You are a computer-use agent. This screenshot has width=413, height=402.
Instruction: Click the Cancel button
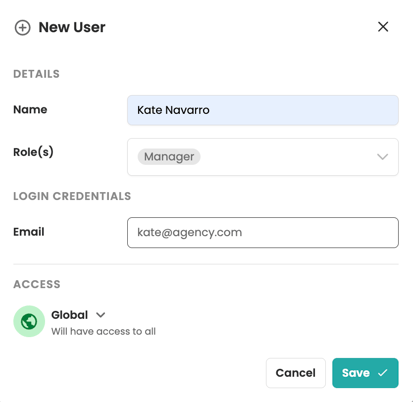[x=296, y=373]
